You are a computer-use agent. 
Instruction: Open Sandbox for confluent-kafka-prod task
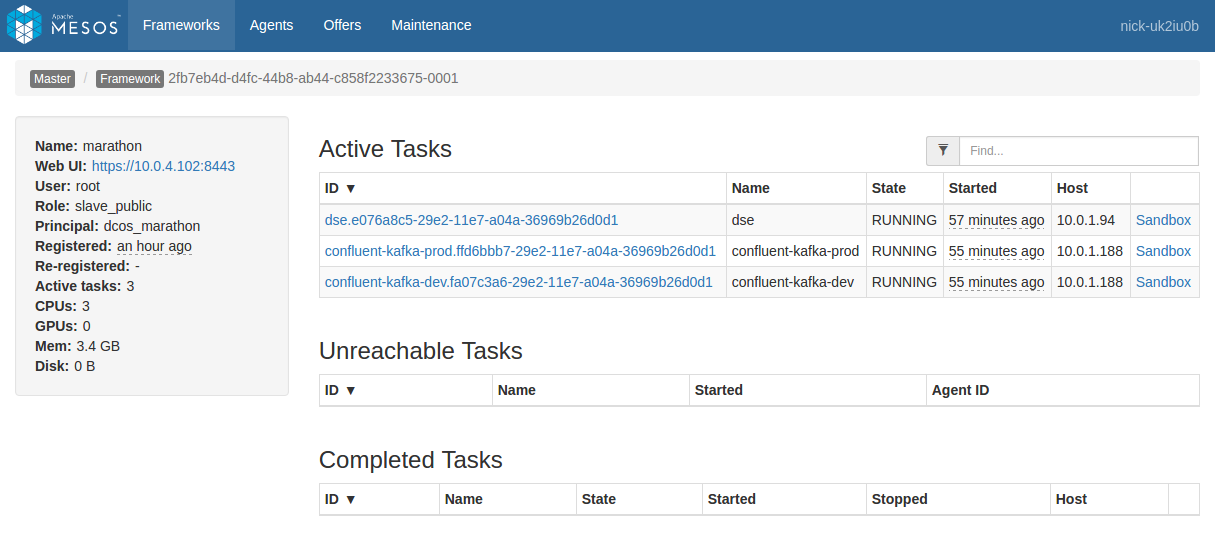1163,251
